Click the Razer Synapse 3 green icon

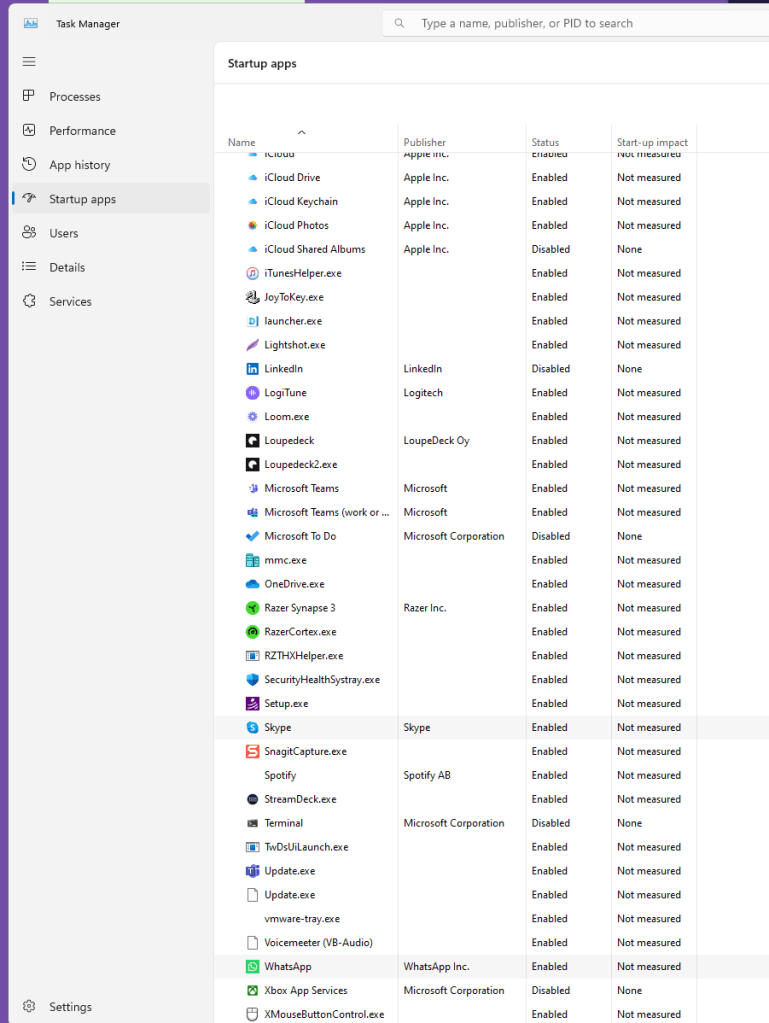pyautogui.click(x=252, y=608)
